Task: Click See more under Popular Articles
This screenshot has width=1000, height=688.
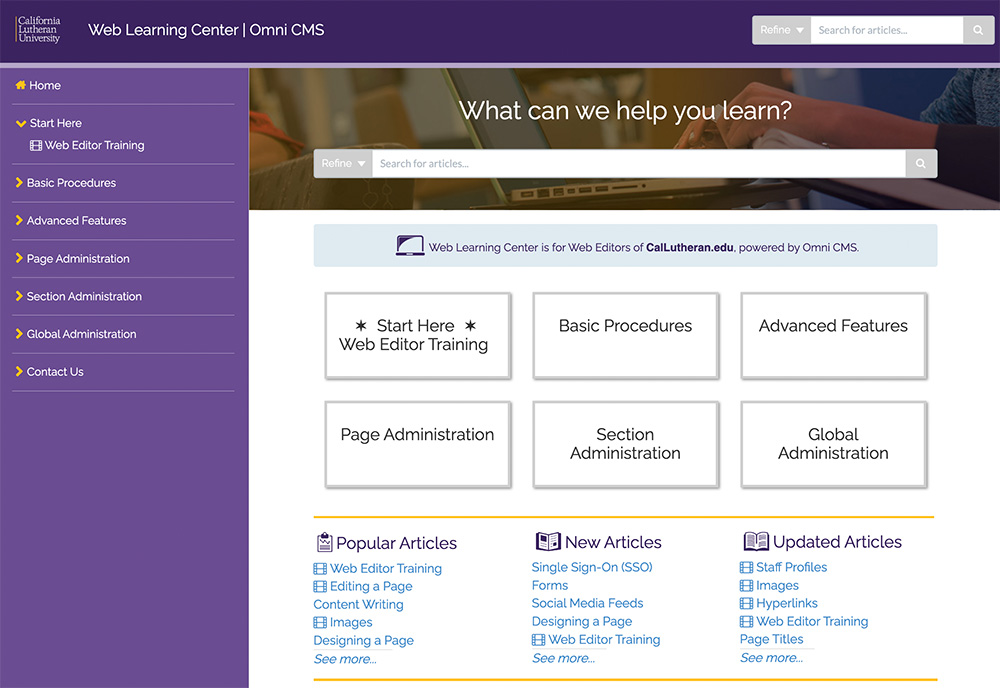Action: tap(345, 659)
